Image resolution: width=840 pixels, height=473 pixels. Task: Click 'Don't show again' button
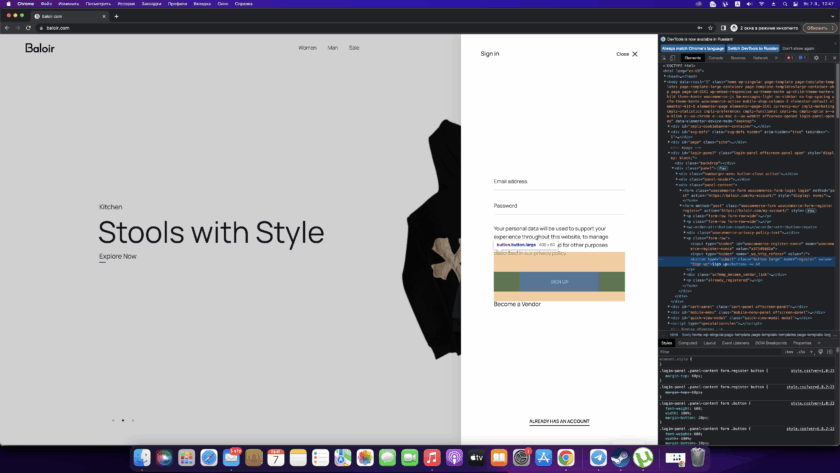(798, 48)
